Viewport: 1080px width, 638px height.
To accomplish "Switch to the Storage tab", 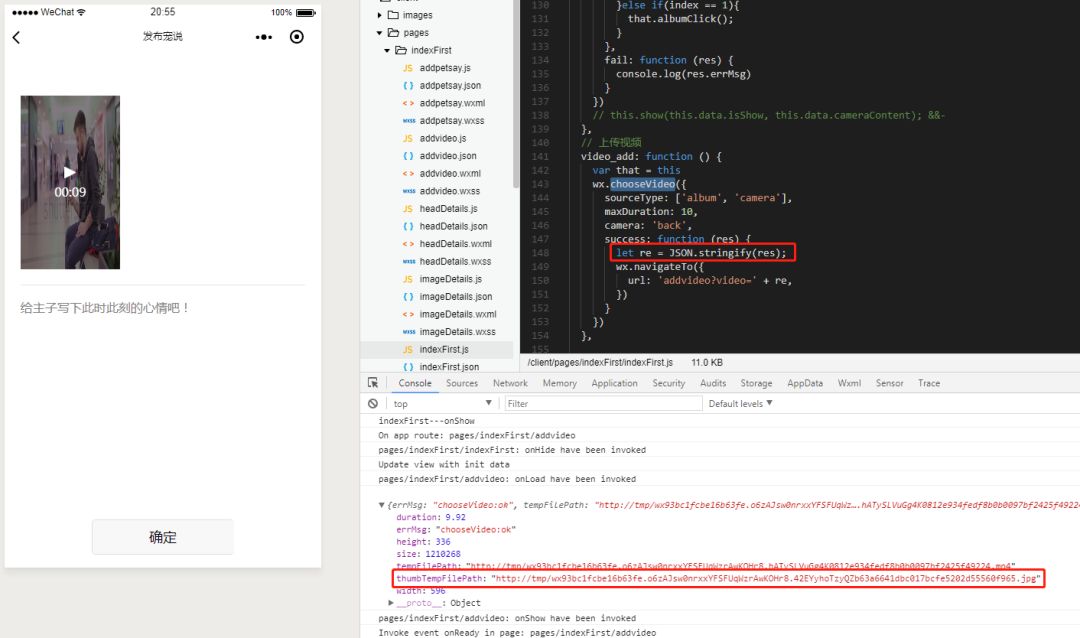I will click(756, 383).
